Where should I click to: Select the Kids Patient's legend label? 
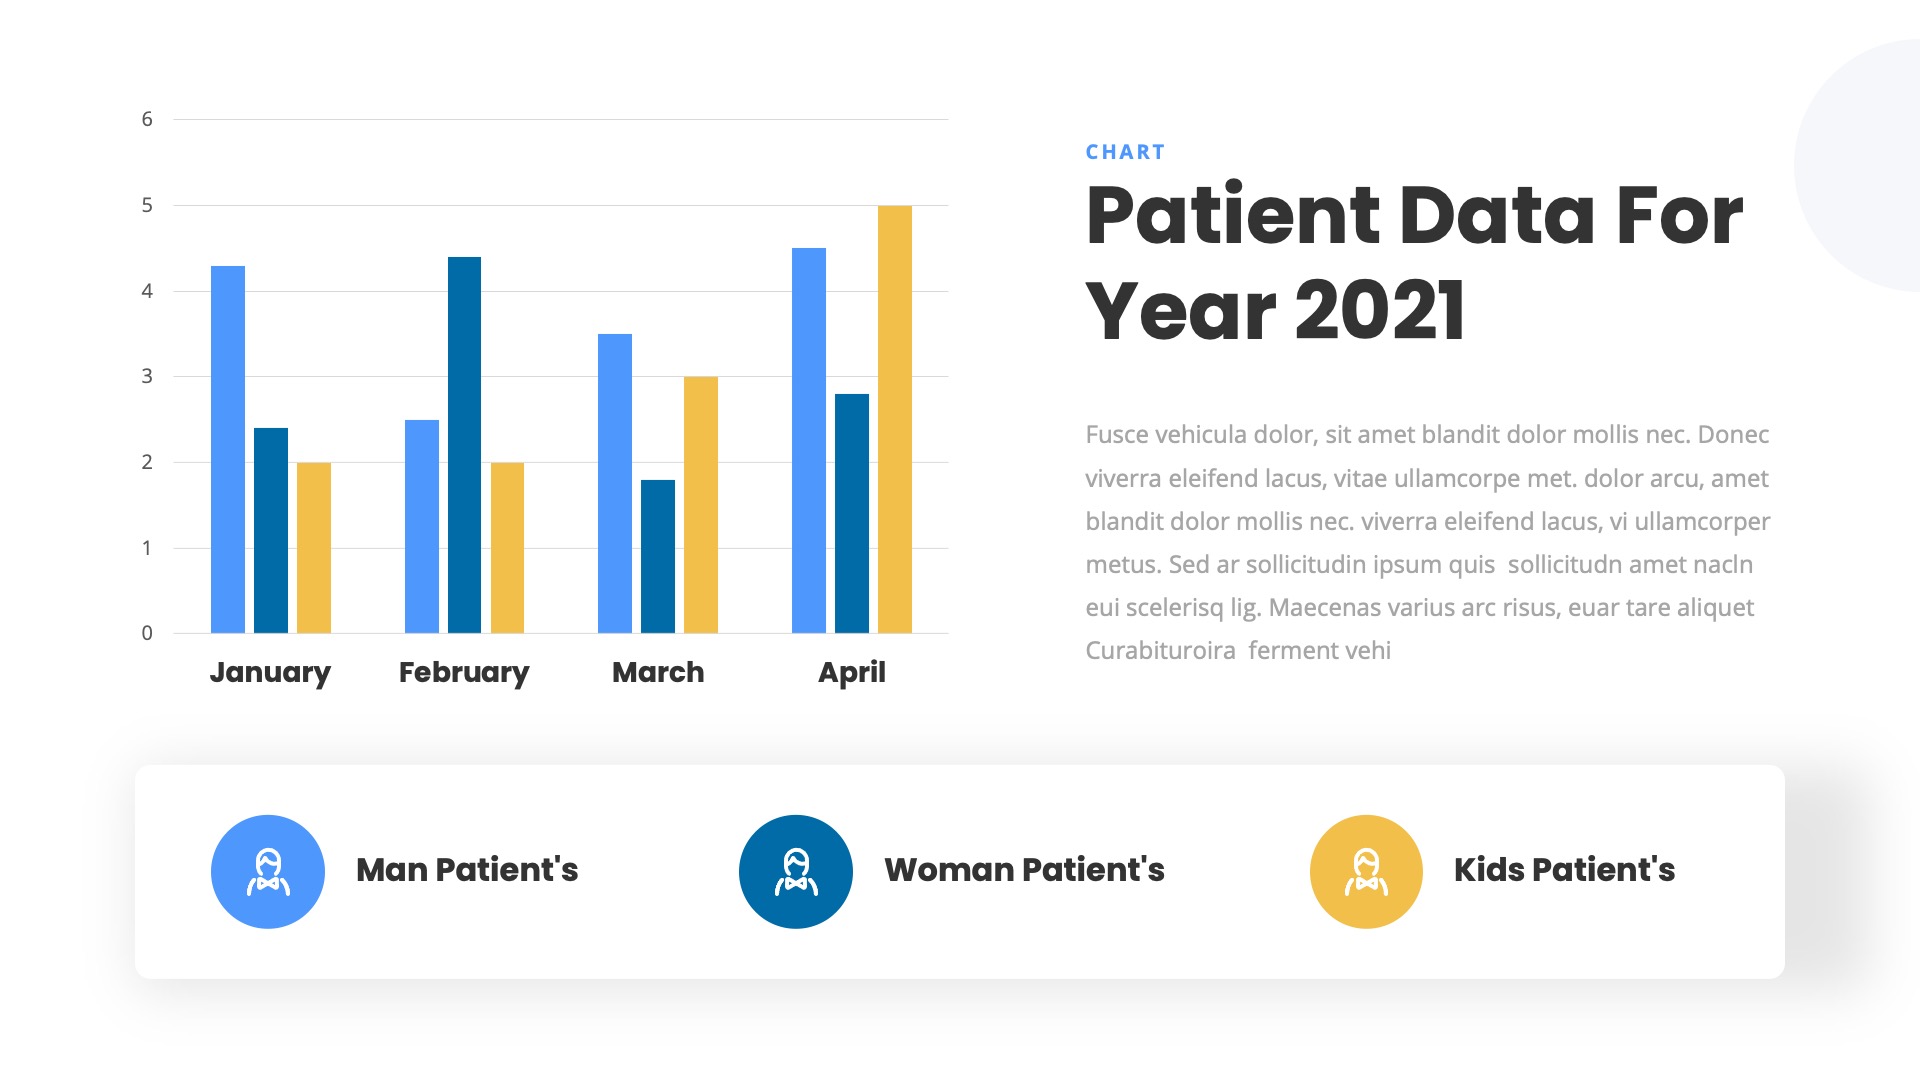tap(1564, 870)
